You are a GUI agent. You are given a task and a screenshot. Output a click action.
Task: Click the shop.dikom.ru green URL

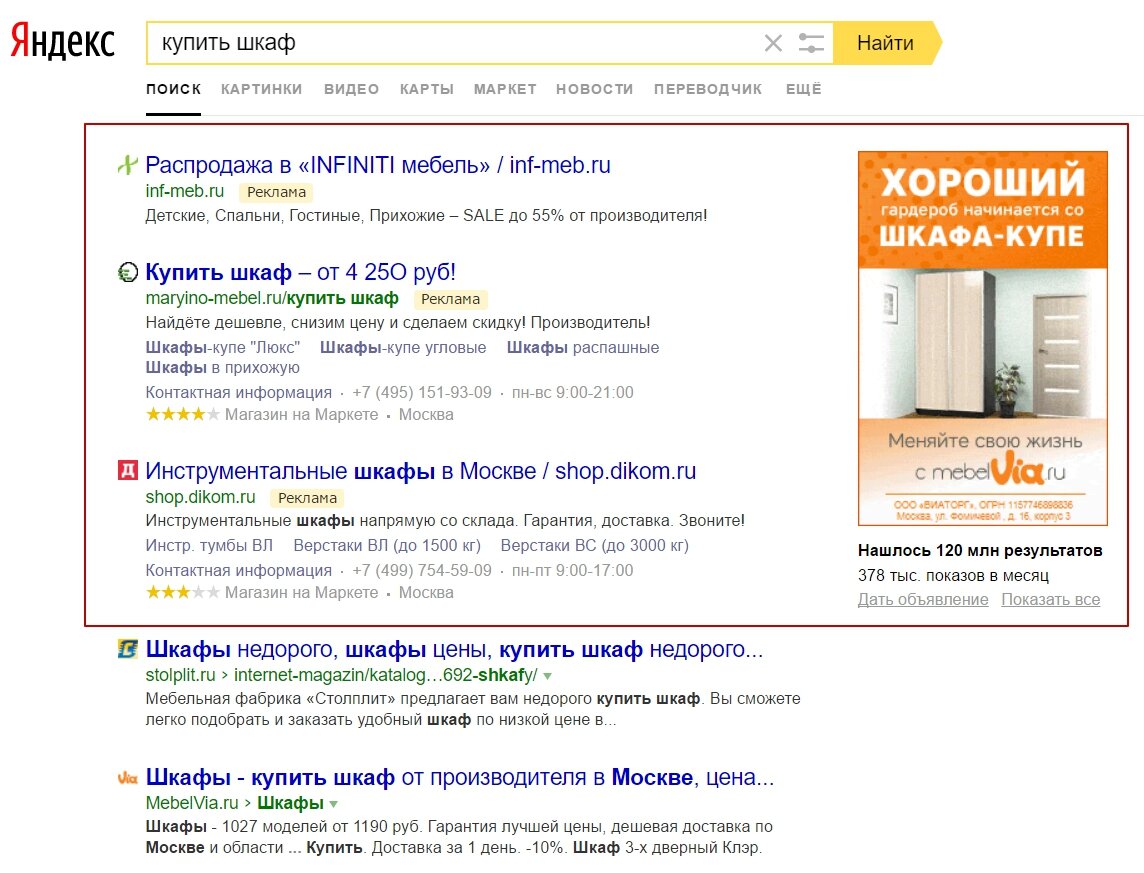[201, 497]
